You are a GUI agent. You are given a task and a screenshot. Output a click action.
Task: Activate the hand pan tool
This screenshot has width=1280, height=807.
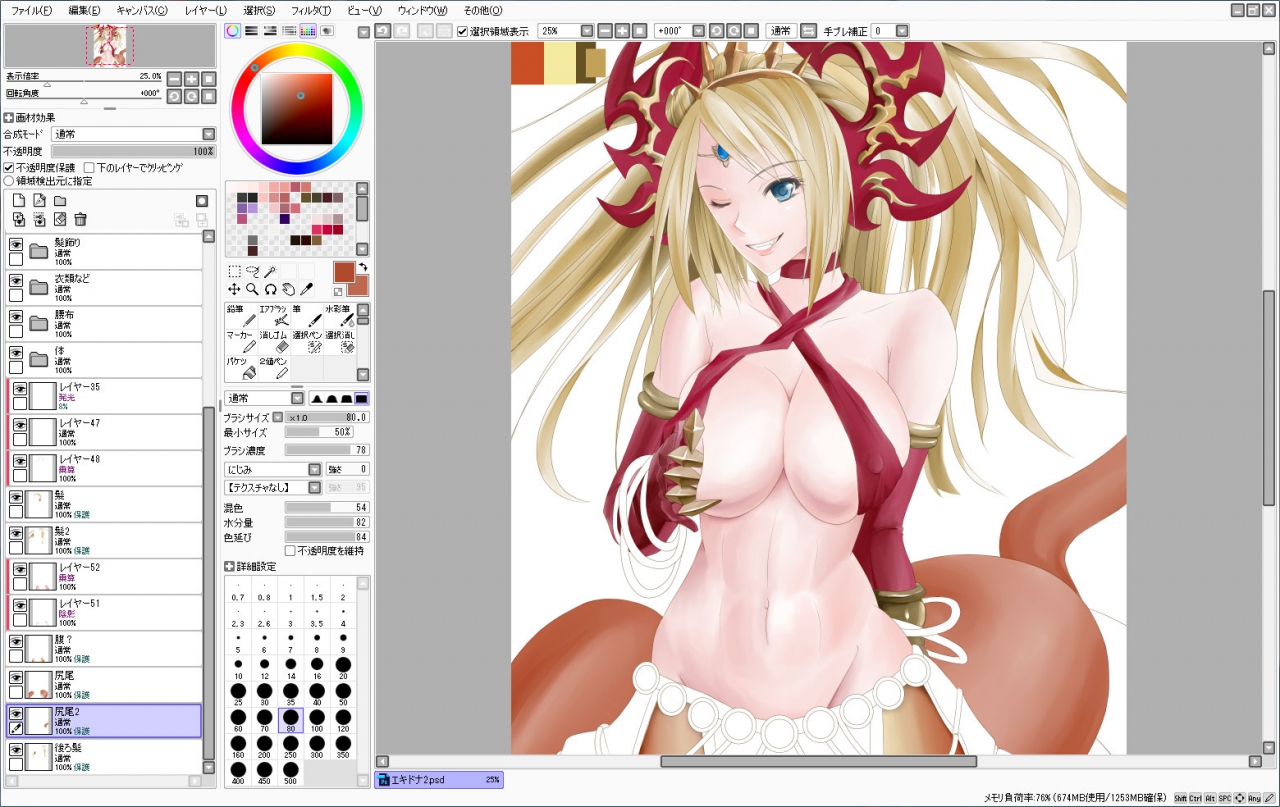pyautogui.click(x=288, y=289)
